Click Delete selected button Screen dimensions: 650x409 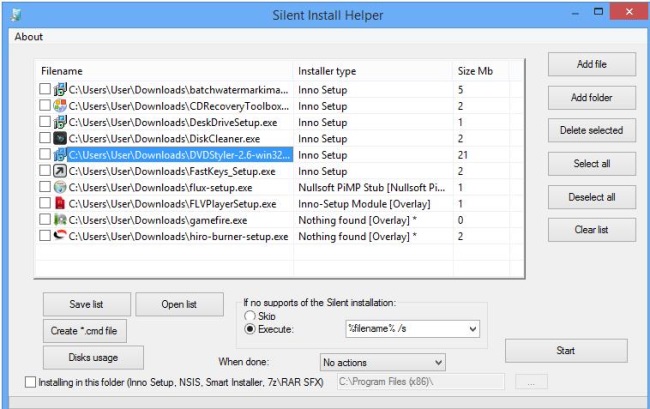592,130
